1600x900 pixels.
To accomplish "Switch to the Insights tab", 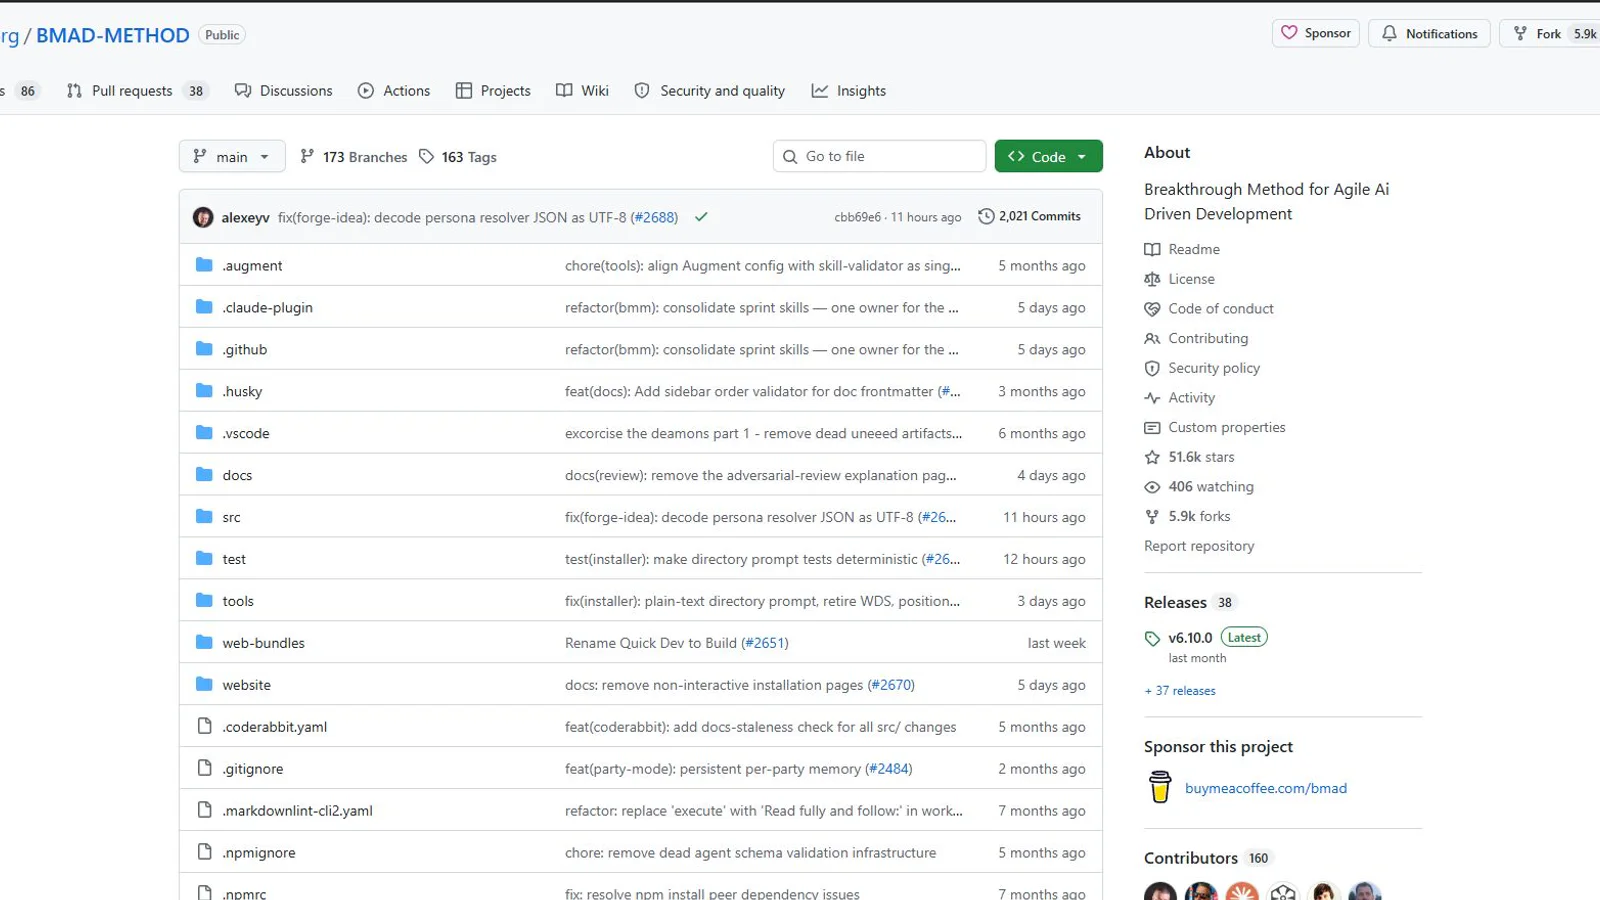I will pos(849,91).
